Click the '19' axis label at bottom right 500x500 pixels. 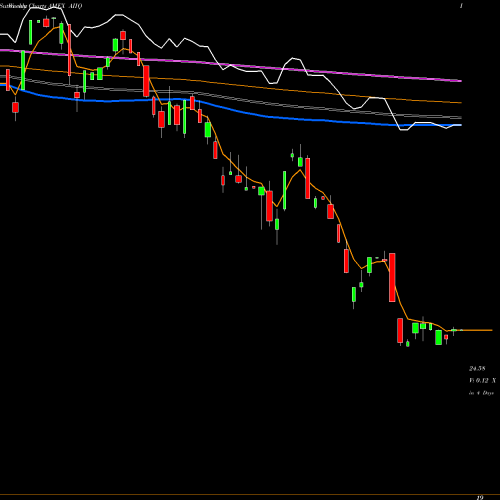[x=480, y=497]
